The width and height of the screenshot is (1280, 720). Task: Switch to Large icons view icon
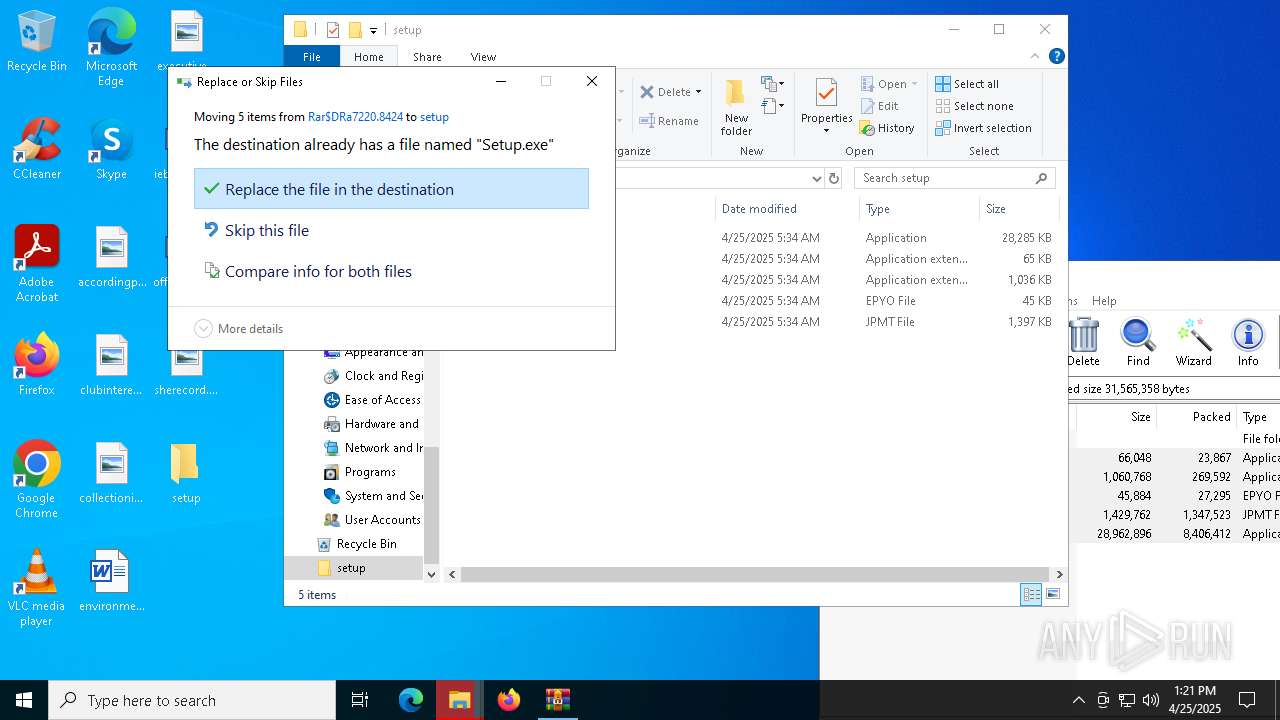[x=1052, y=594]
